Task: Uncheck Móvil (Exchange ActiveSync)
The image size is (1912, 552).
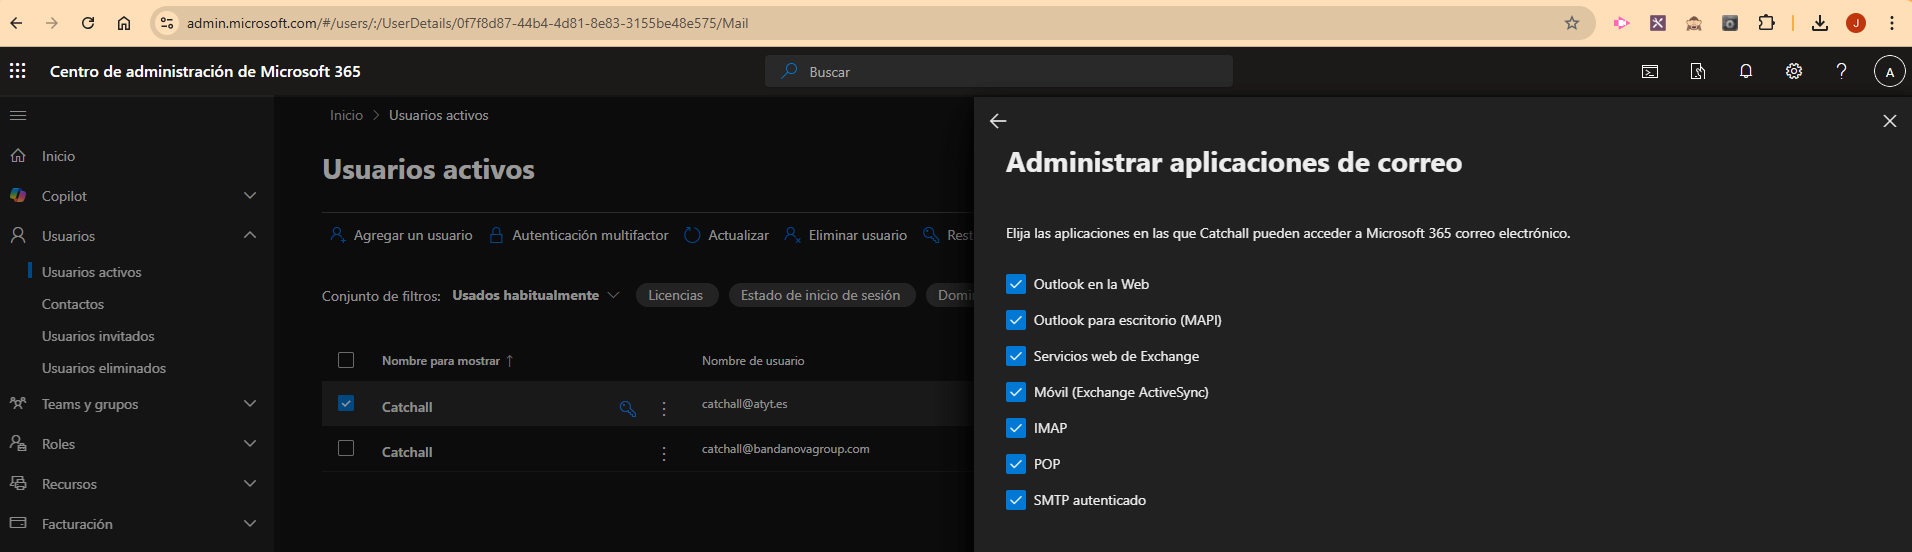Action: tap(1016, 392)
